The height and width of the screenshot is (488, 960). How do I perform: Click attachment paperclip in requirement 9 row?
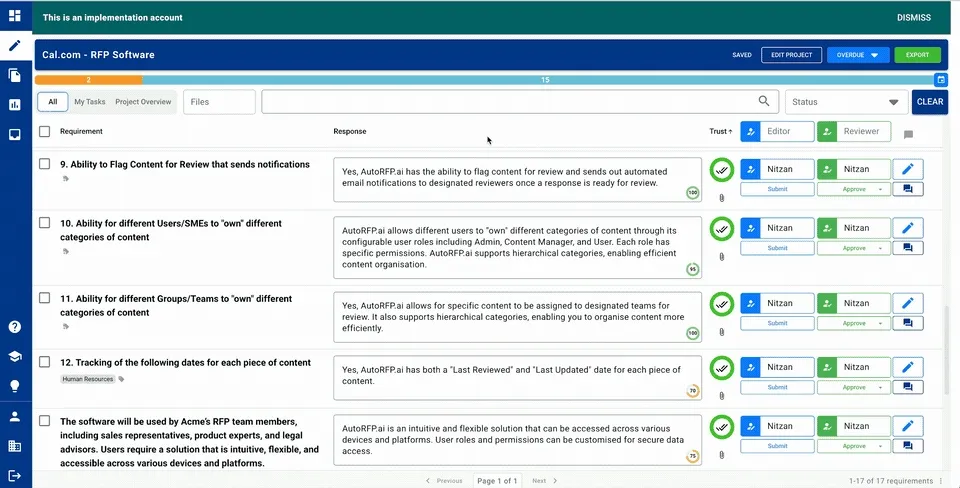(722, 198)
